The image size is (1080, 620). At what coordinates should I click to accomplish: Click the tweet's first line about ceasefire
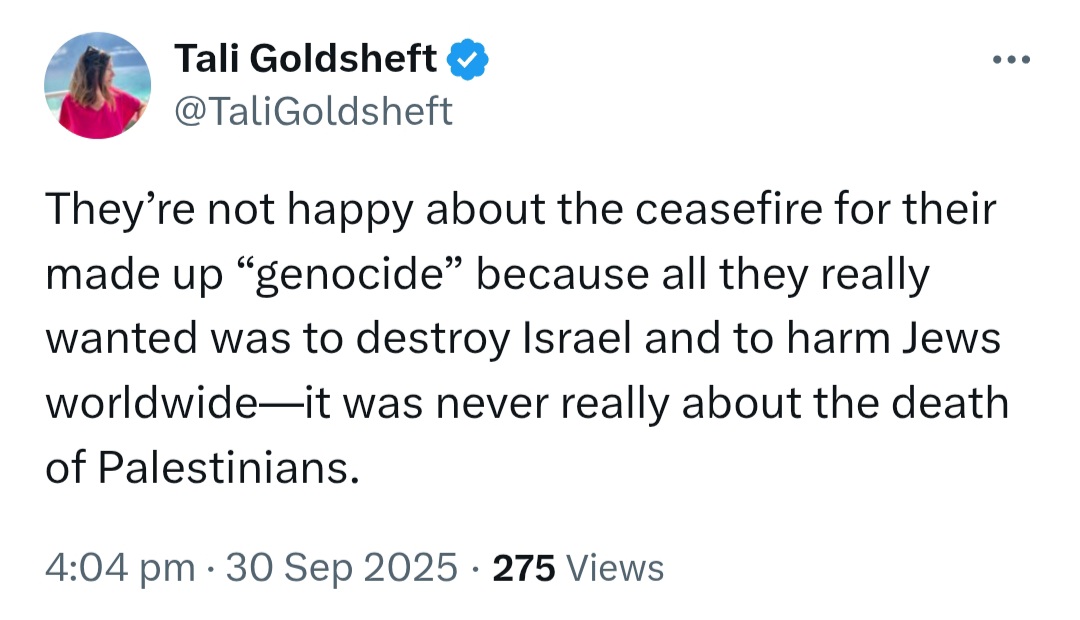(521, 209)
